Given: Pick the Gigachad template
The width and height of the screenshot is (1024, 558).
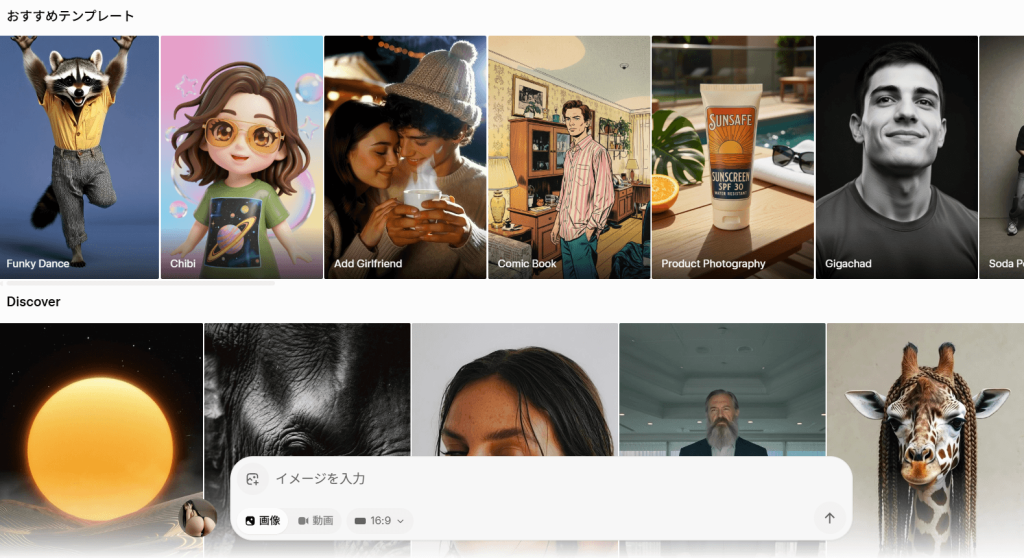Looking at the screenshot, I should (x=896, y=157).
